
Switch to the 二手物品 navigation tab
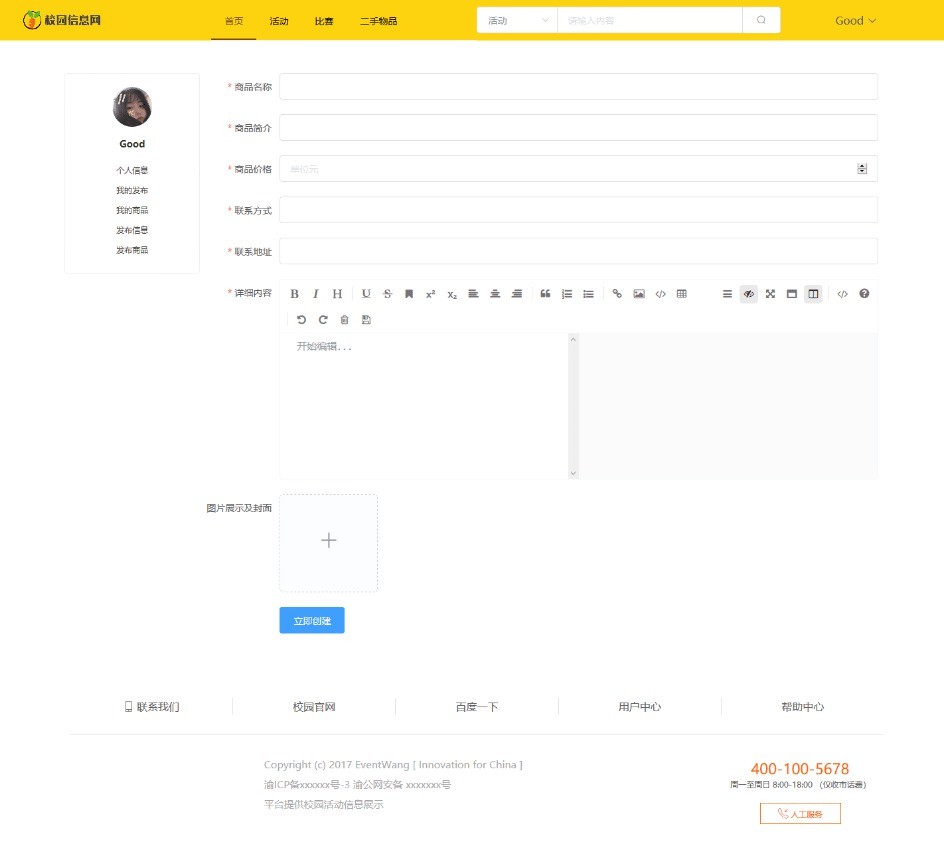(x=378, y=20)
